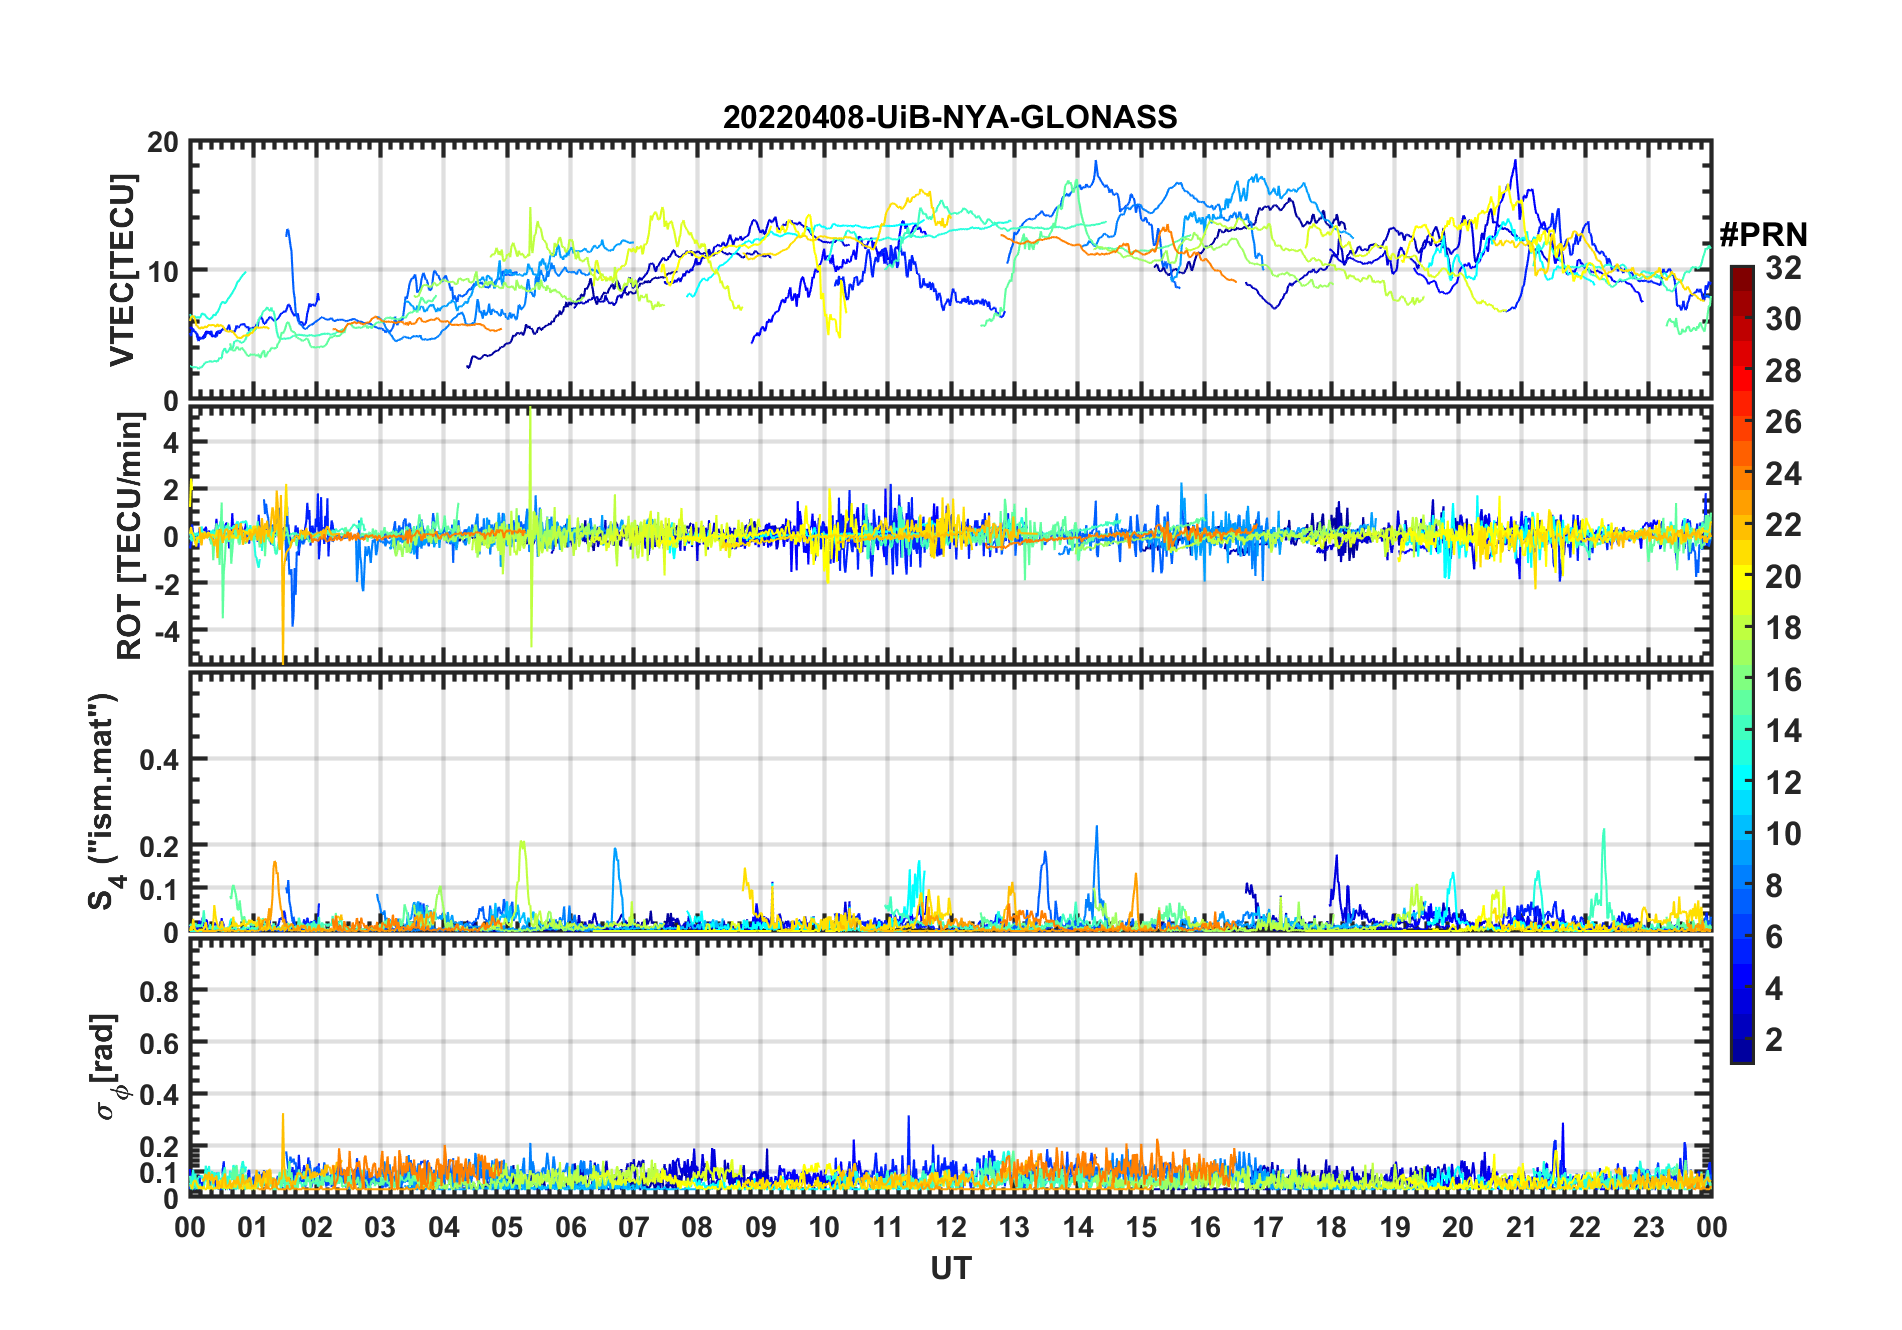Click VTEC y-axis tick label 10
This screenshot has height=1330, width=1902.
[x=163, y=271]
